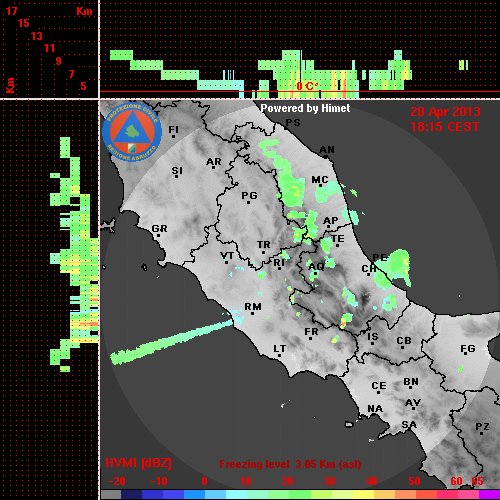Viewport: 500px width, 500px height.
Task: Click the FG city label
Action: (x=468, y=349)
